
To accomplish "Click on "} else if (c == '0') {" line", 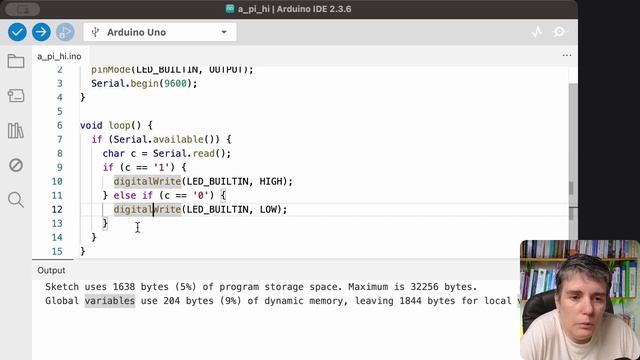I will coord(164,196).
